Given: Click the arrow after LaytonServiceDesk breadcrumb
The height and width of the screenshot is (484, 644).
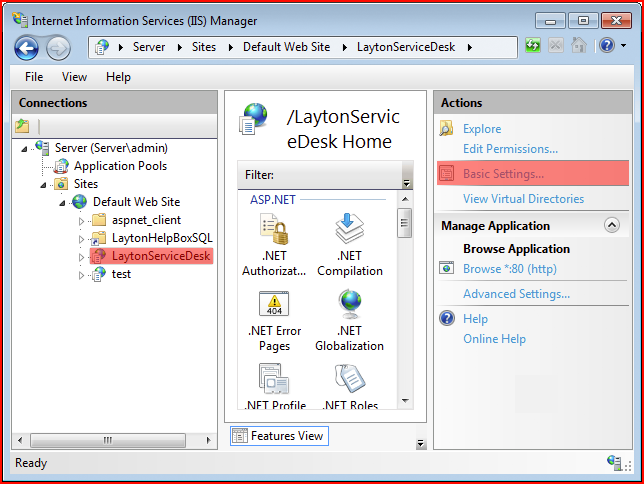Looking at the screenshot, I should tap(469, 48).
